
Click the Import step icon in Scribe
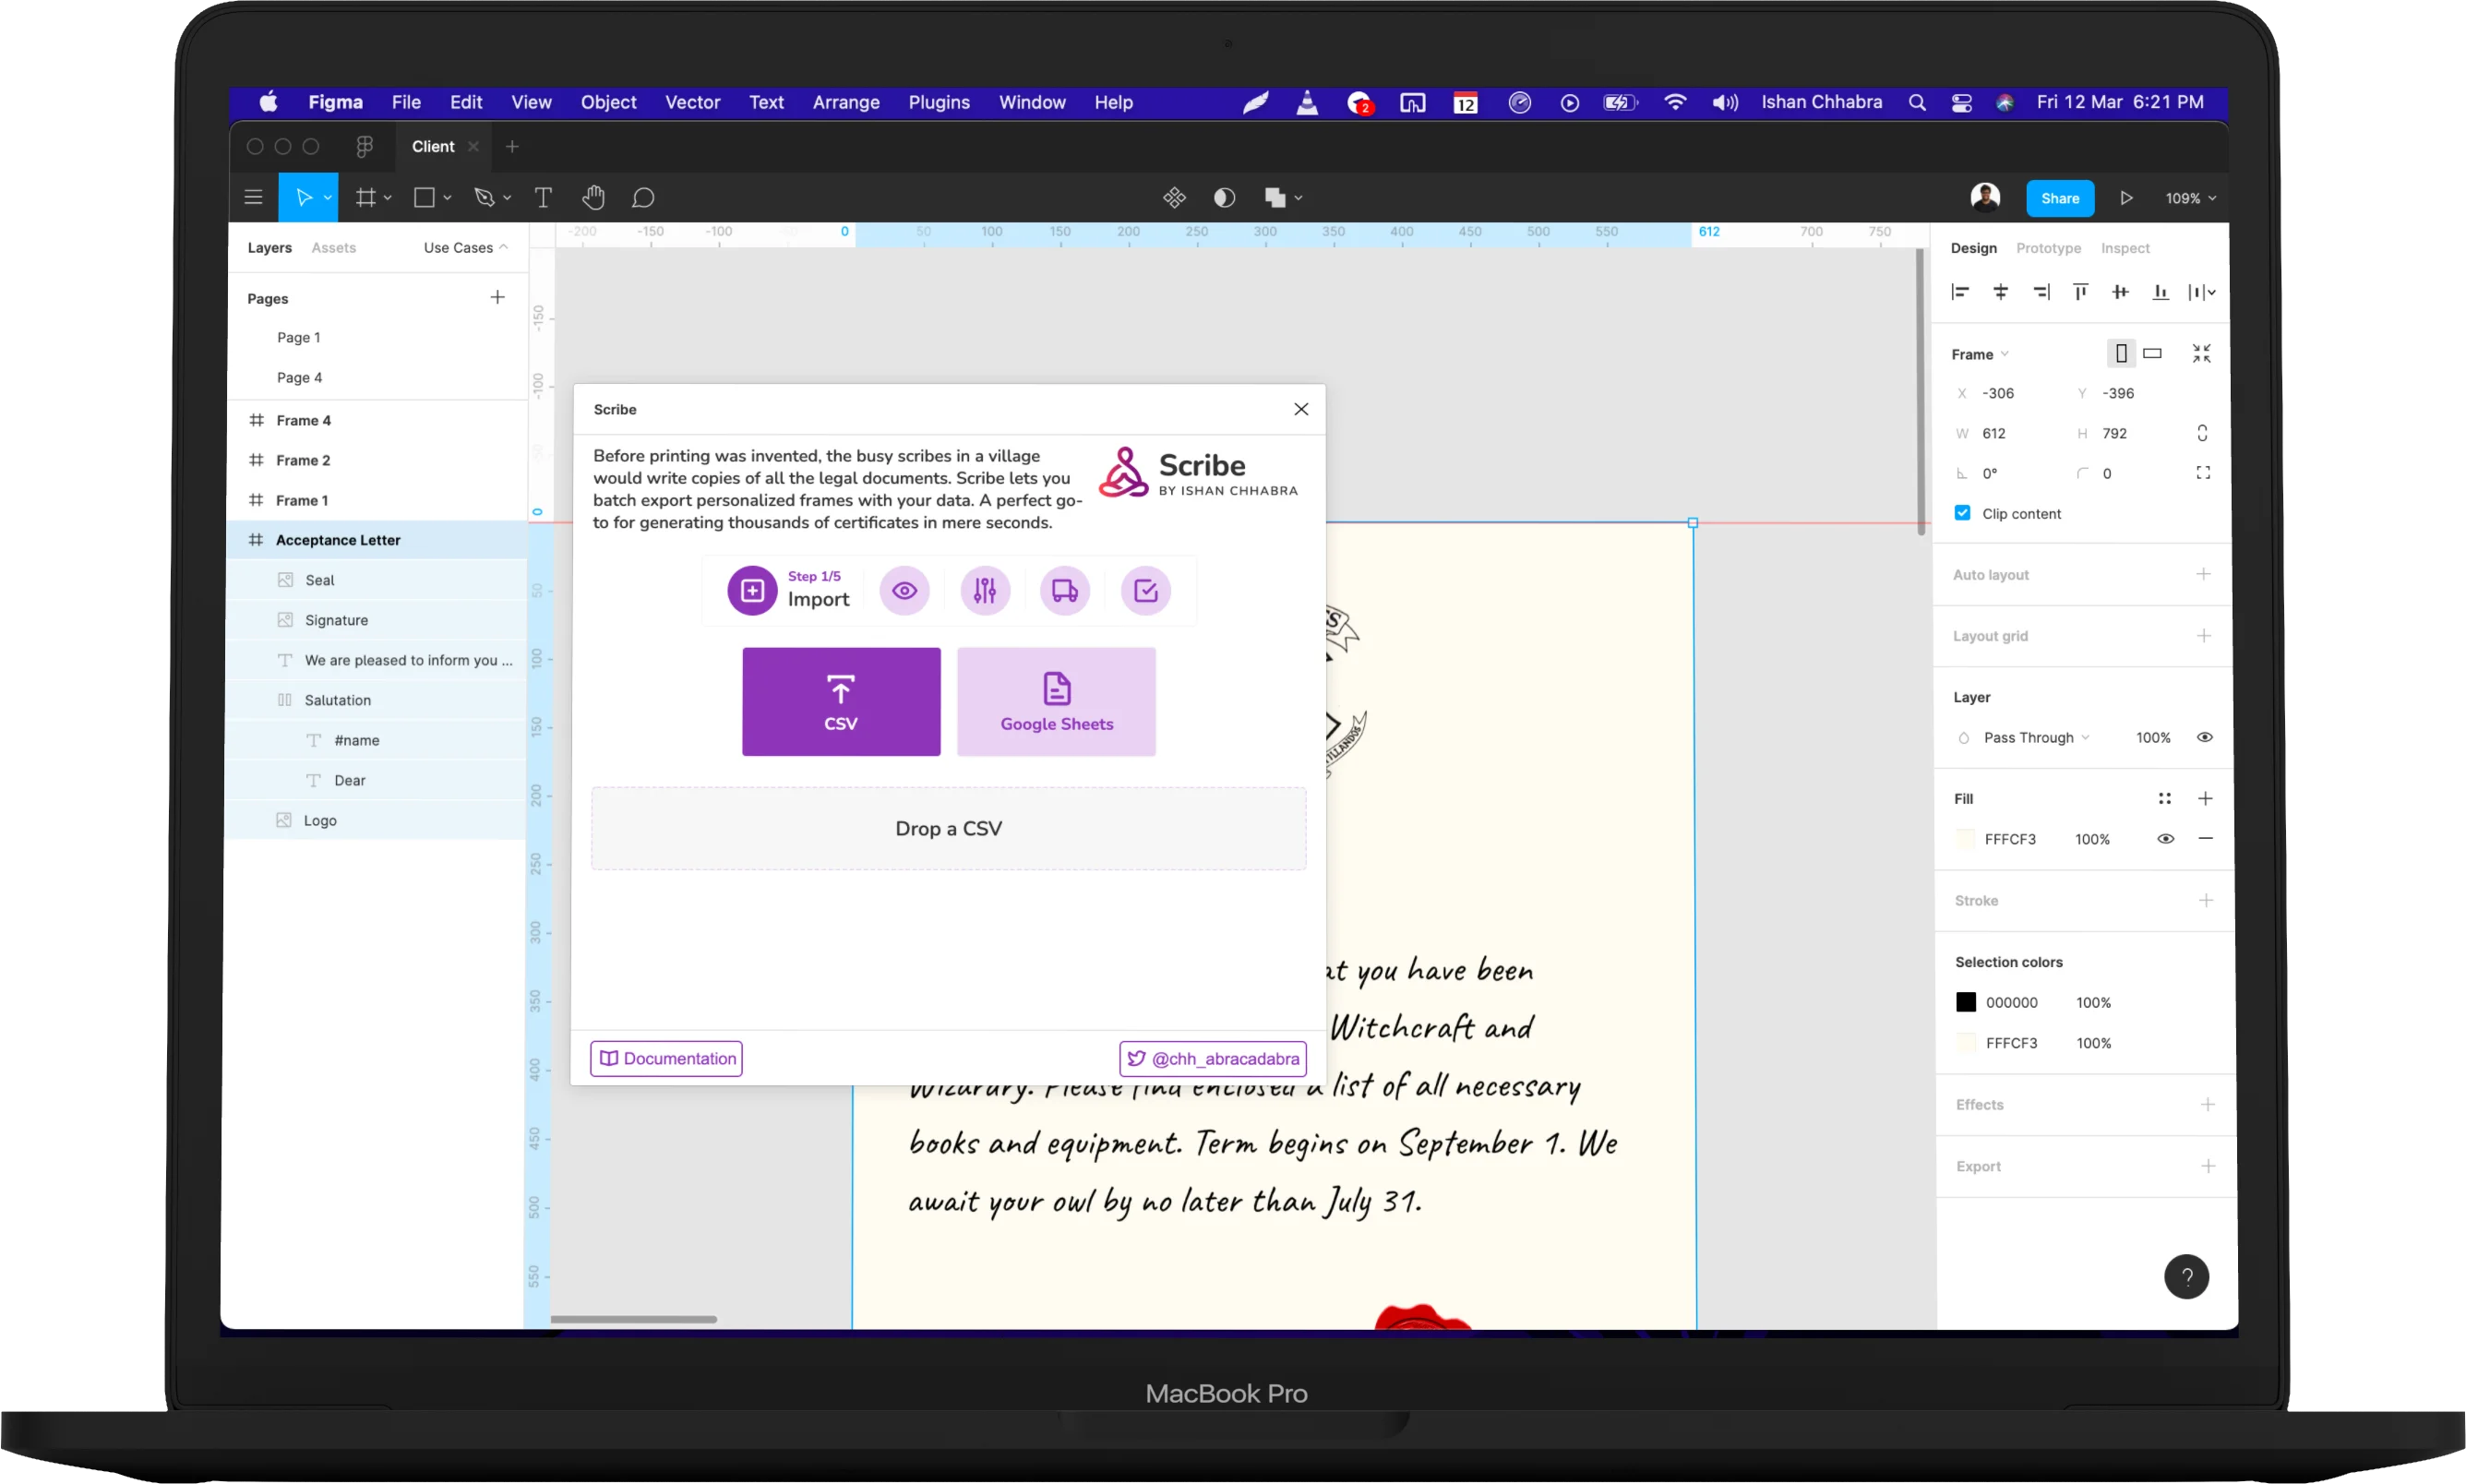click(x=752, y=591)
